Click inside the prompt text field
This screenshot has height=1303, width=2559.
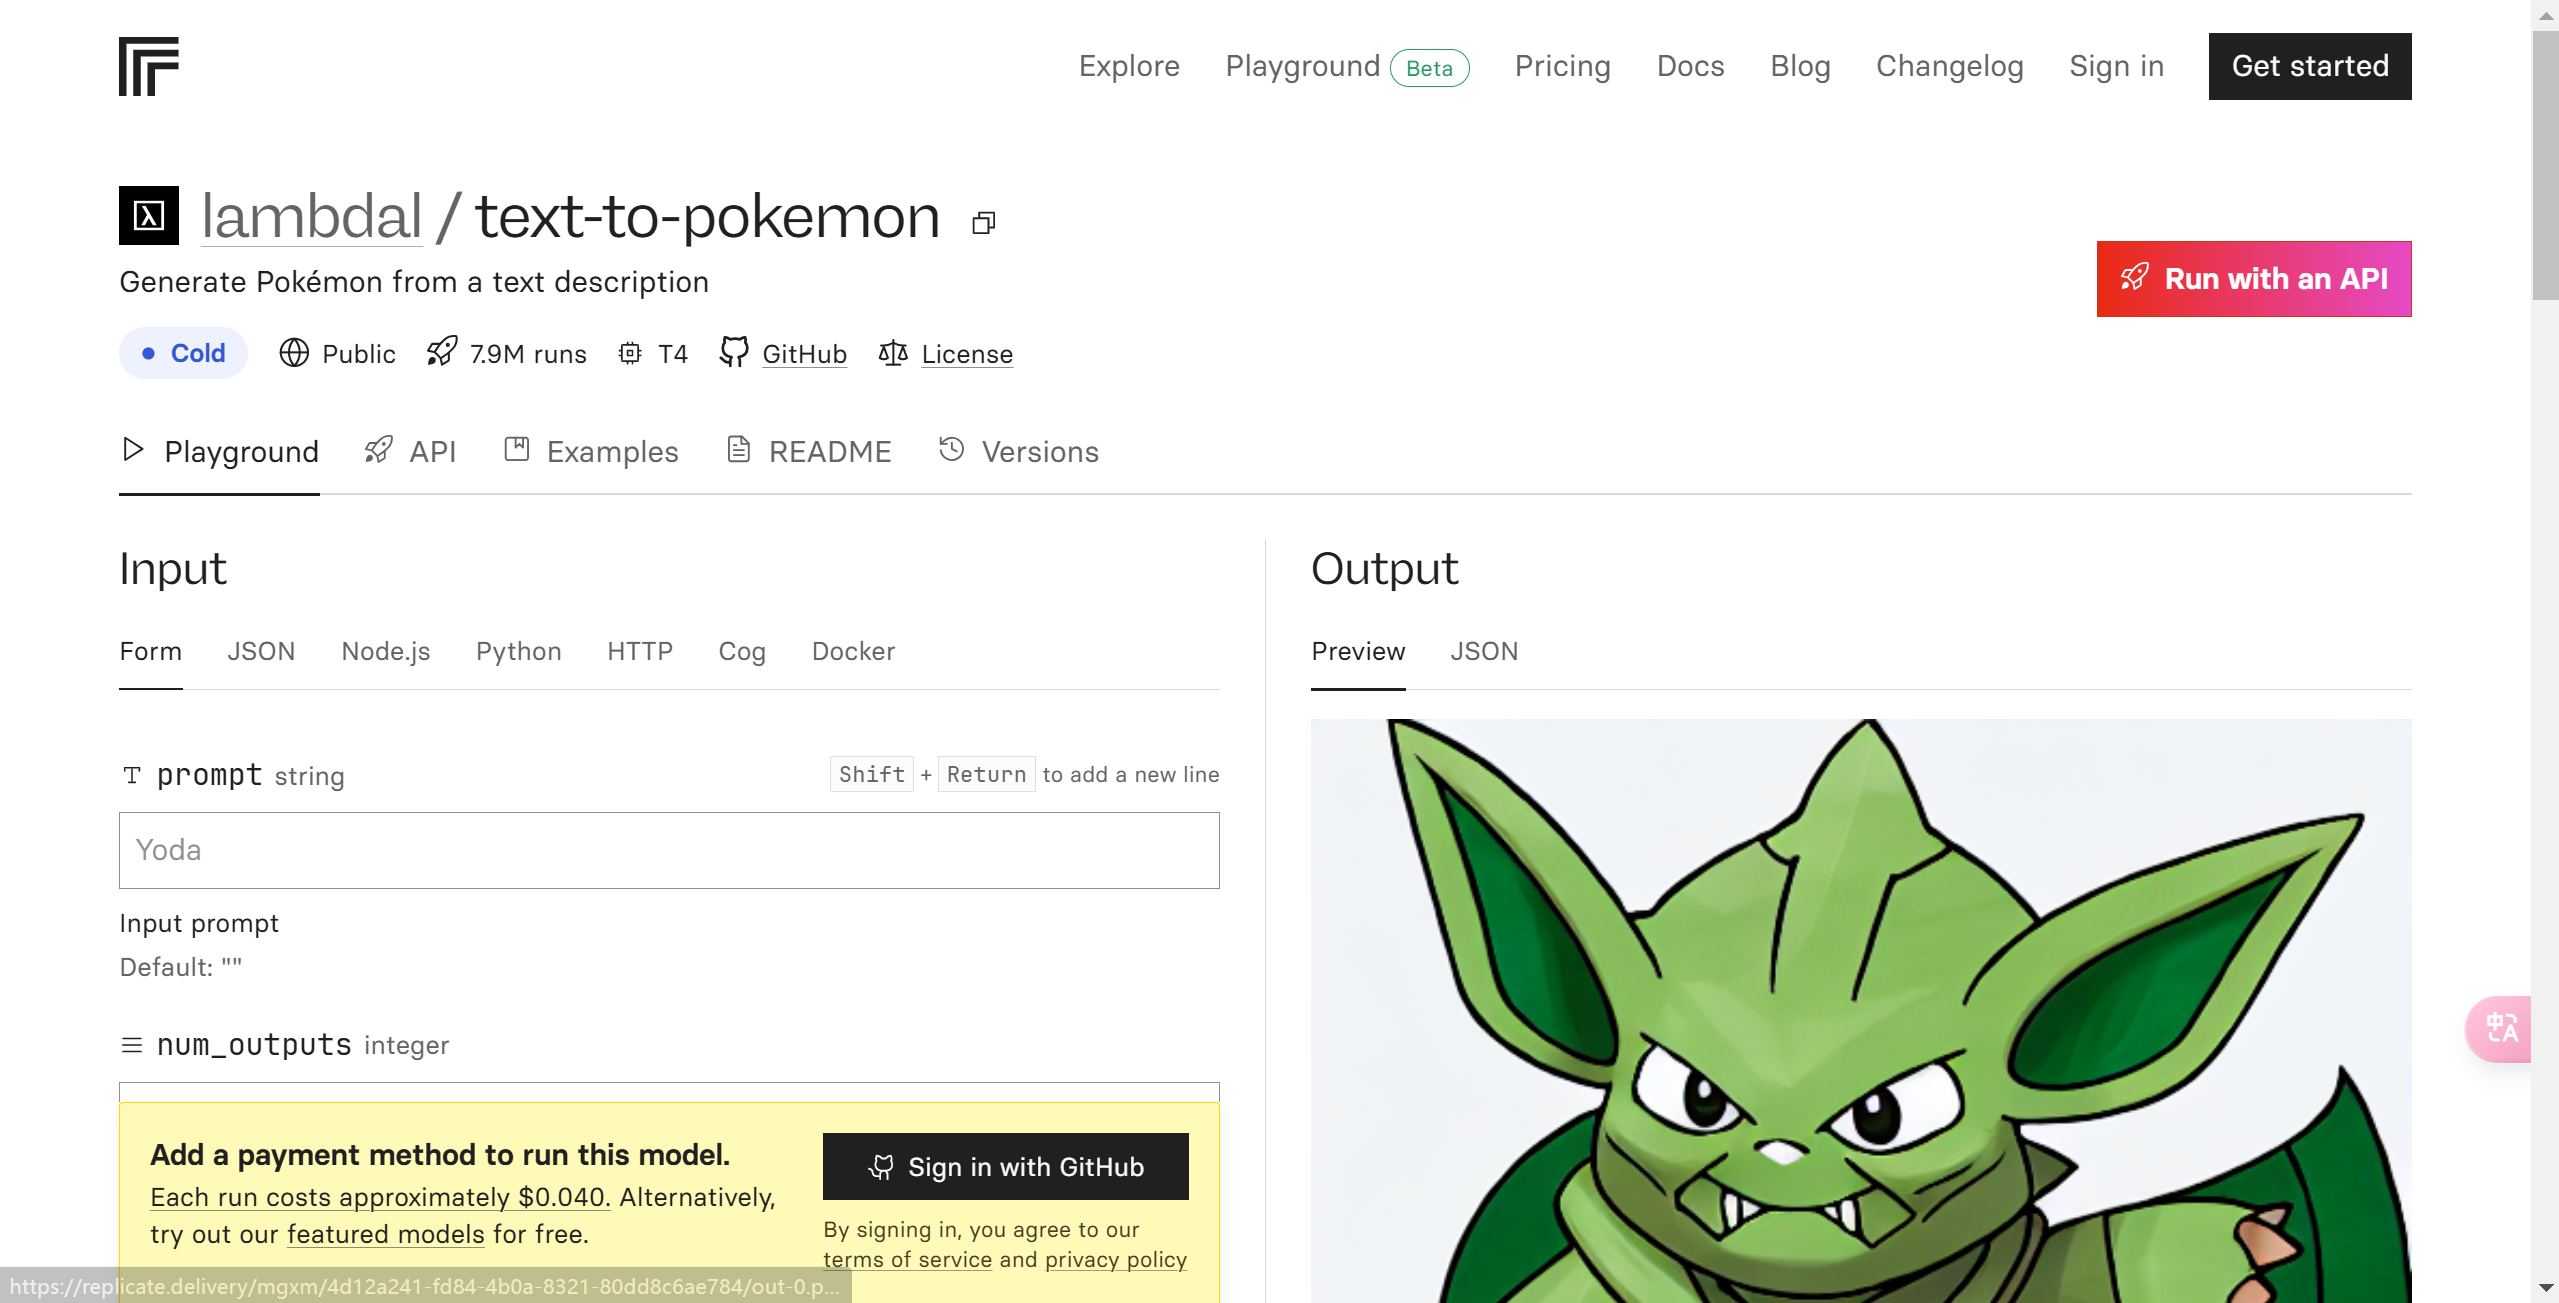pos(668,850)
